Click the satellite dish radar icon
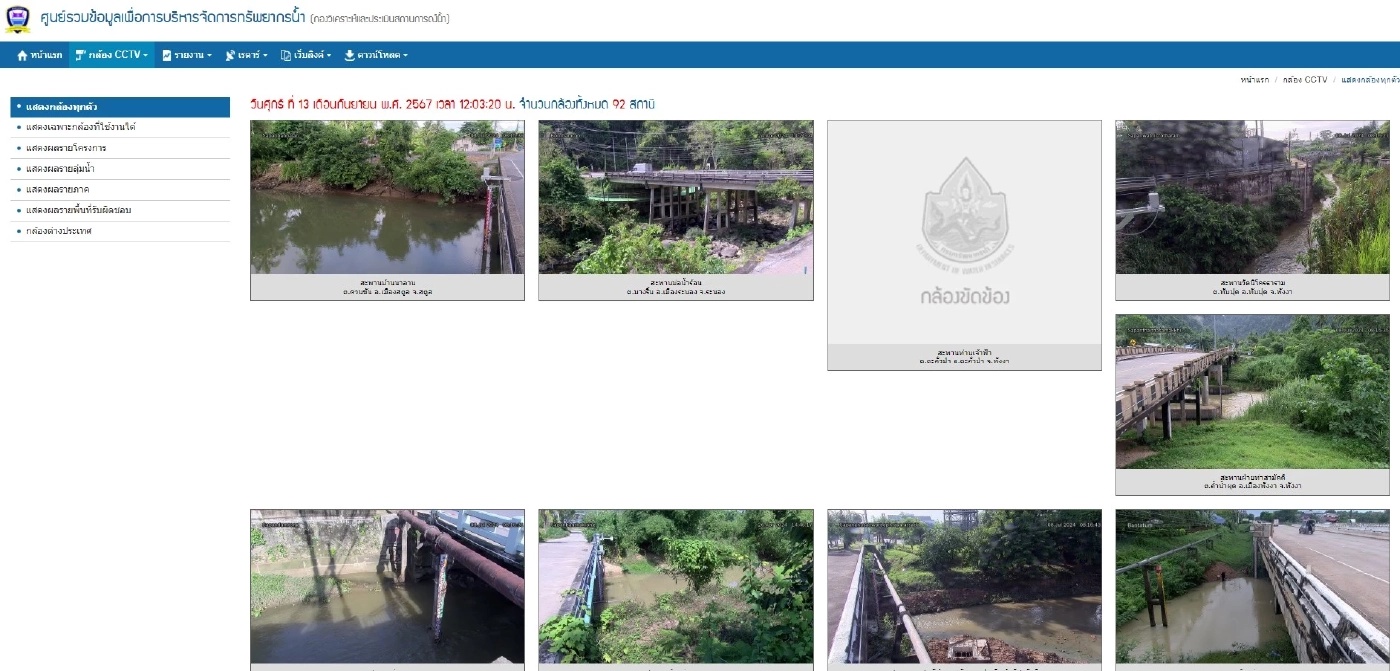Screen dimensions: 1400x671 tap(230, 55)
